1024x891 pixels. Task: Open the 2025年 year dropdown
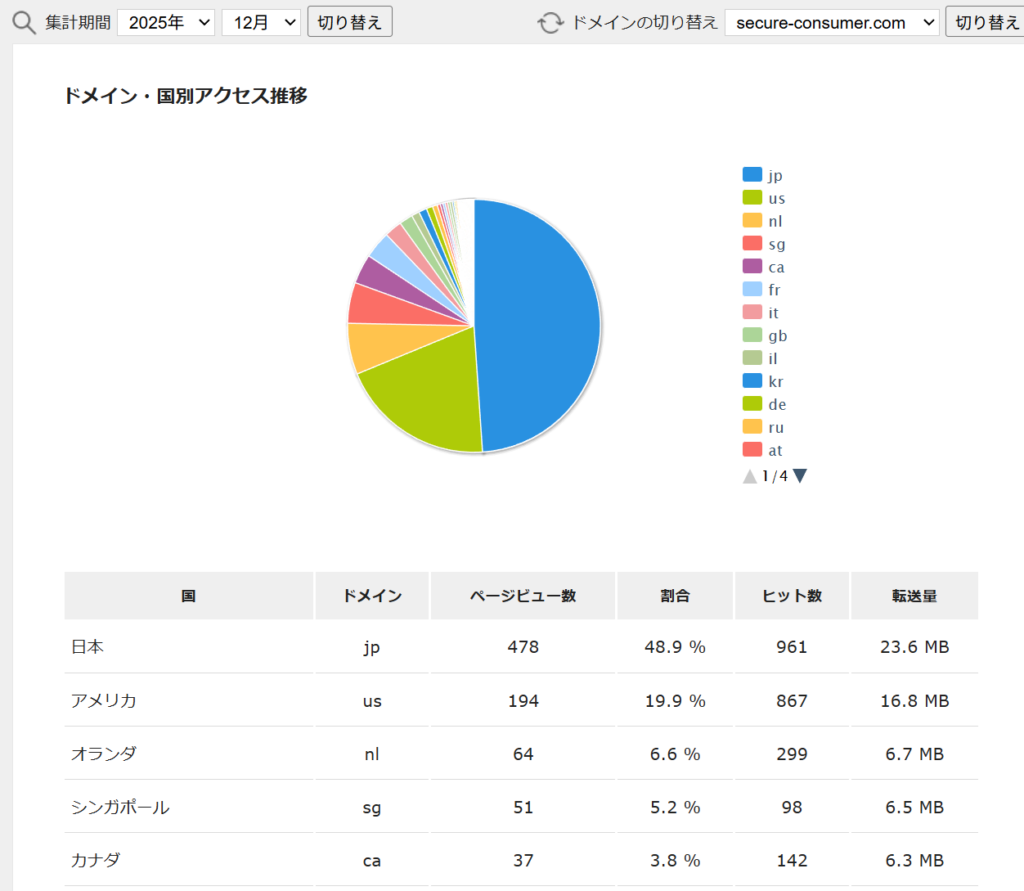(x=166, y=22)
